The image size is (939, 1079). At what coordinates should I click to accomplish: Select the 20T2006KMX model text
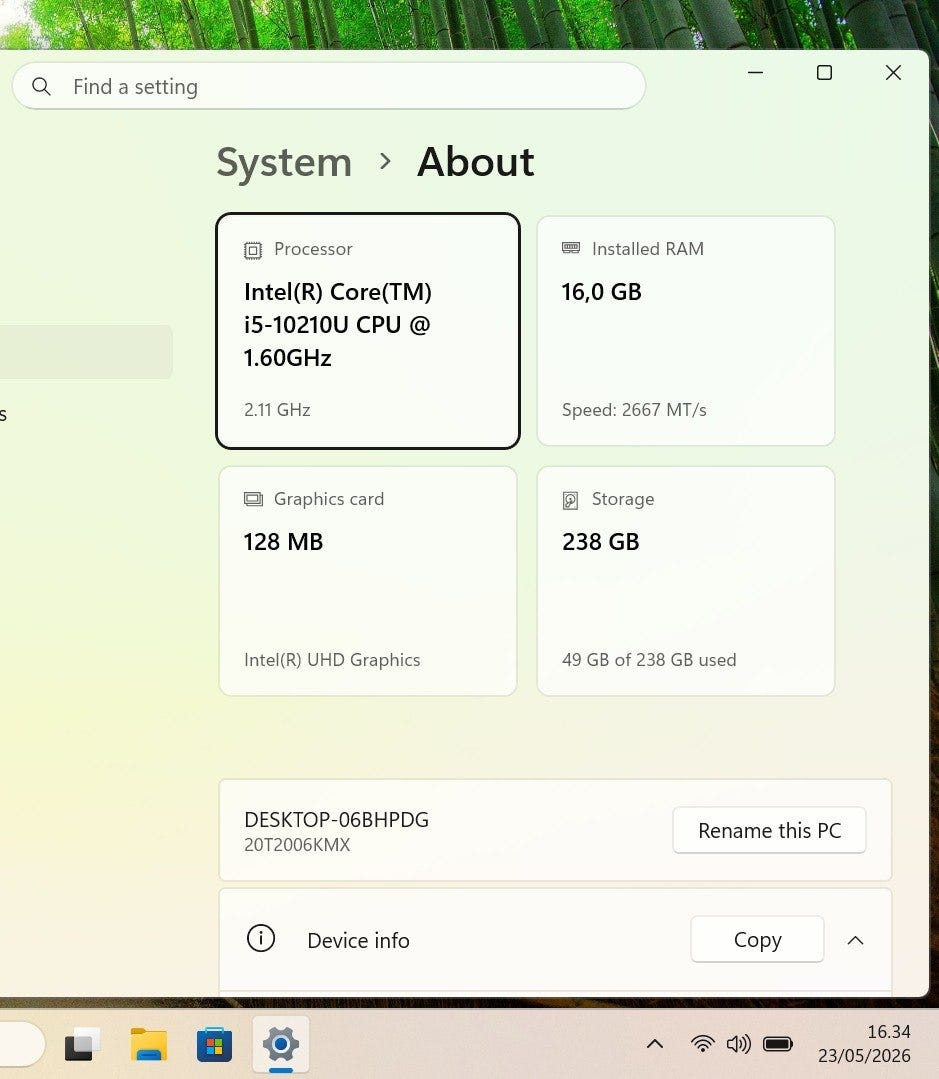[x=297, y=845]
